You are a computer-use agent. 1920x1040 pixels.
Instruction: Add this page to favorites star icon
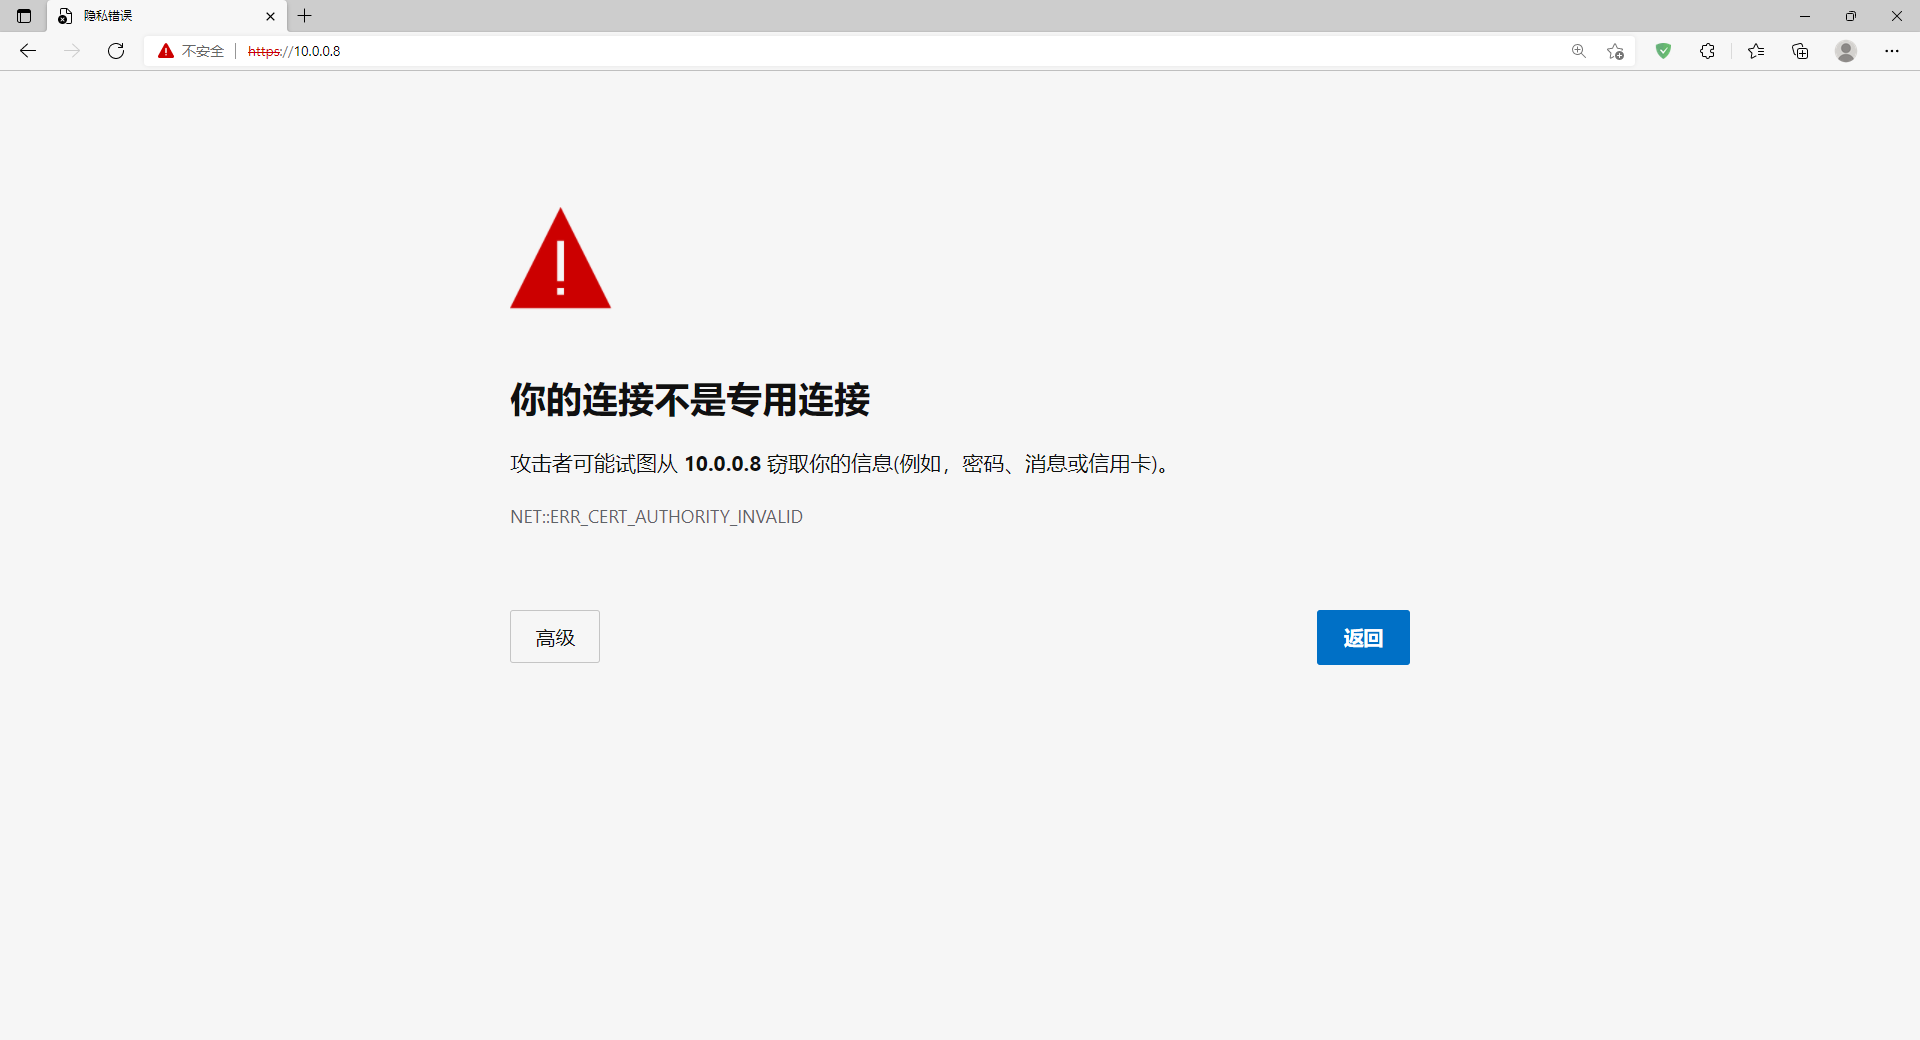pos(1615,51)
